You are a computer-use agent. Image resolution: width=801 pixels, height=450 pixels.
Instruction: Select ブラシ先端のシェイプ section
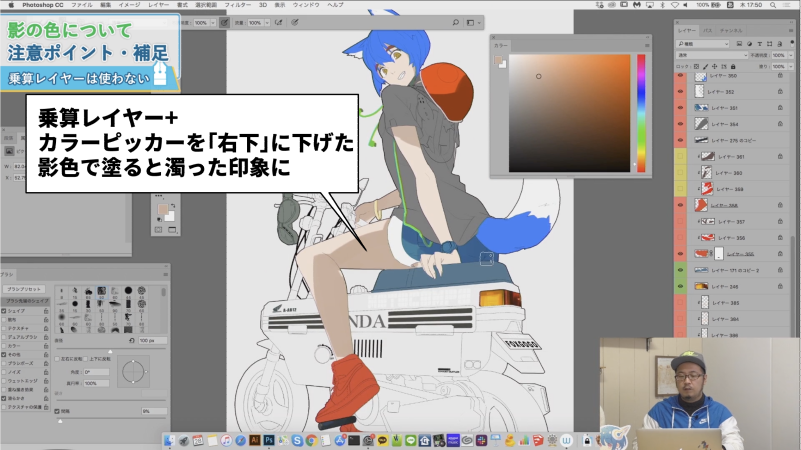tap(25, 301)
